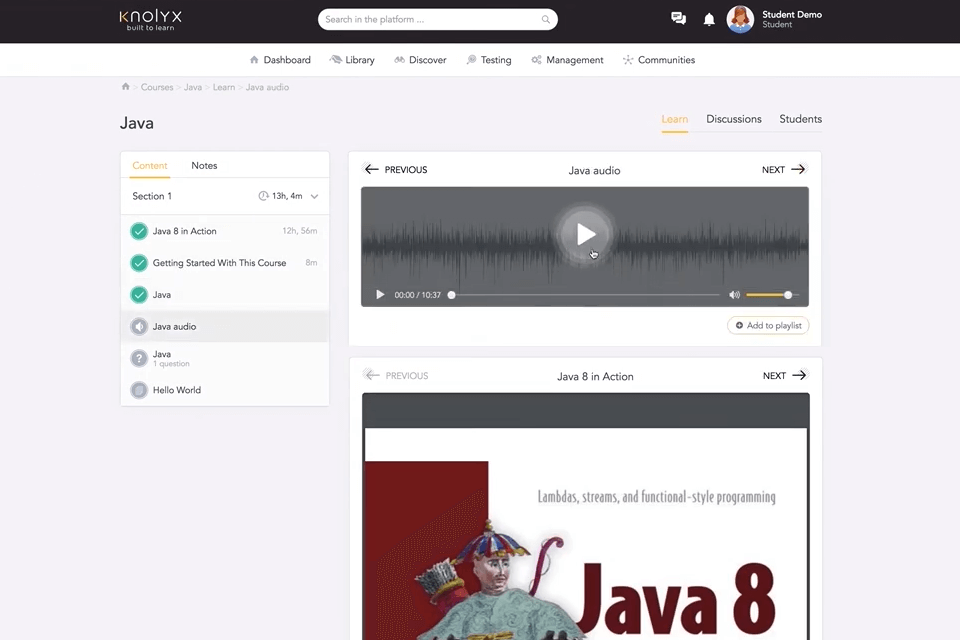This screenshot has width=960, height=640.
Task: Click the right arrow by NEXT in Java 8 in Action
Action: point(799,375)
